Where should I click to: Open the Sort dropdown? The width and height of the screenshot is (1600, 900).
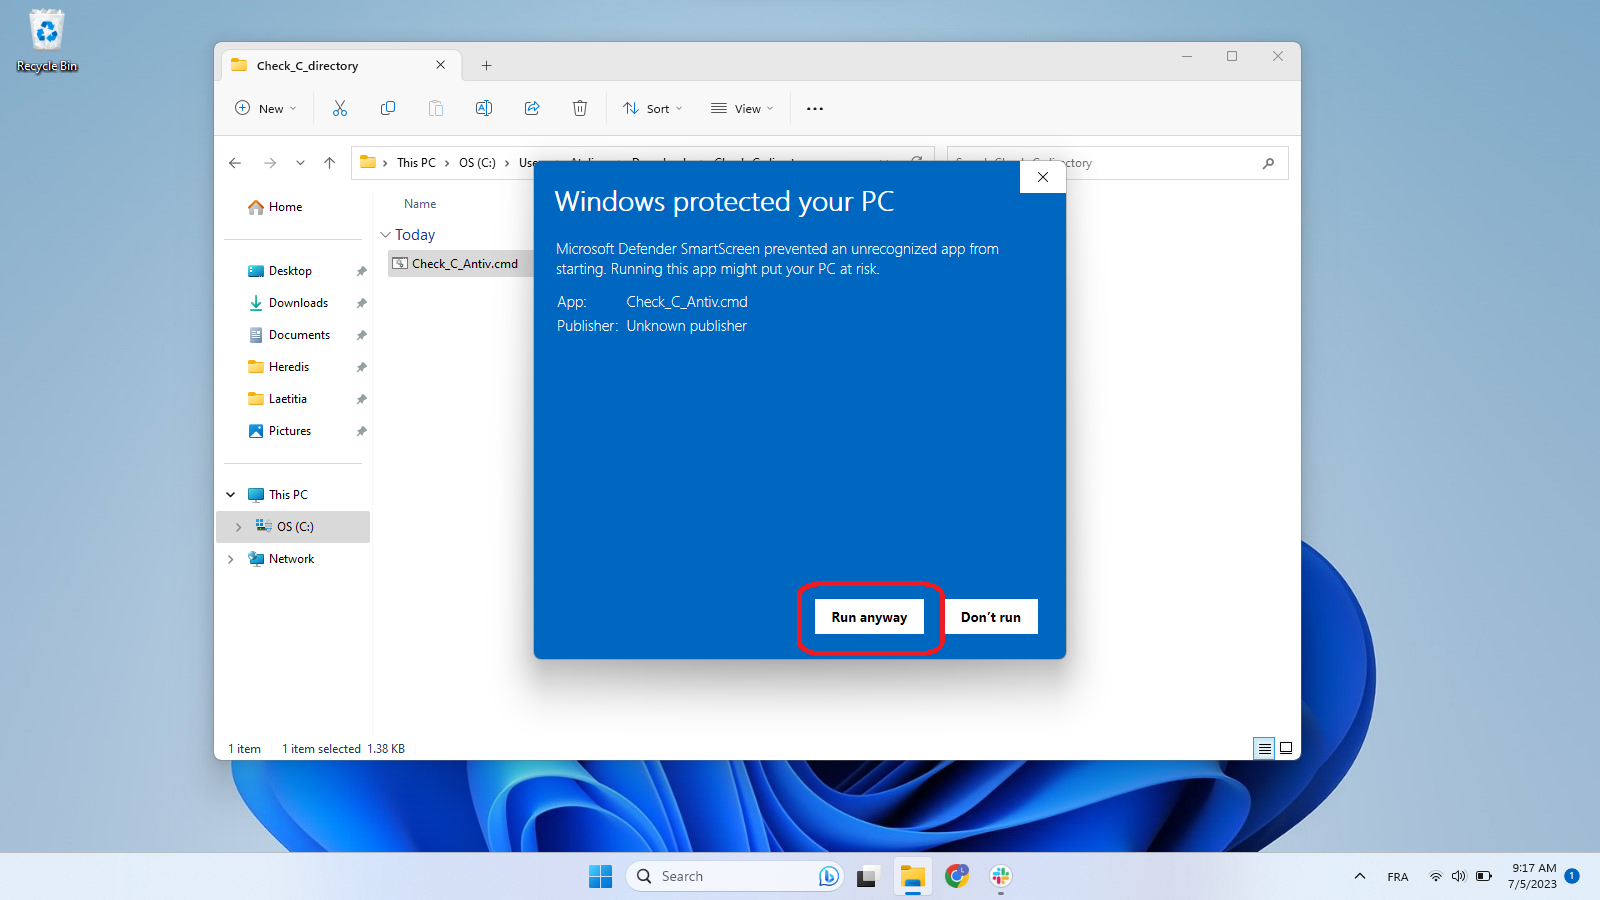pos(652,108)
